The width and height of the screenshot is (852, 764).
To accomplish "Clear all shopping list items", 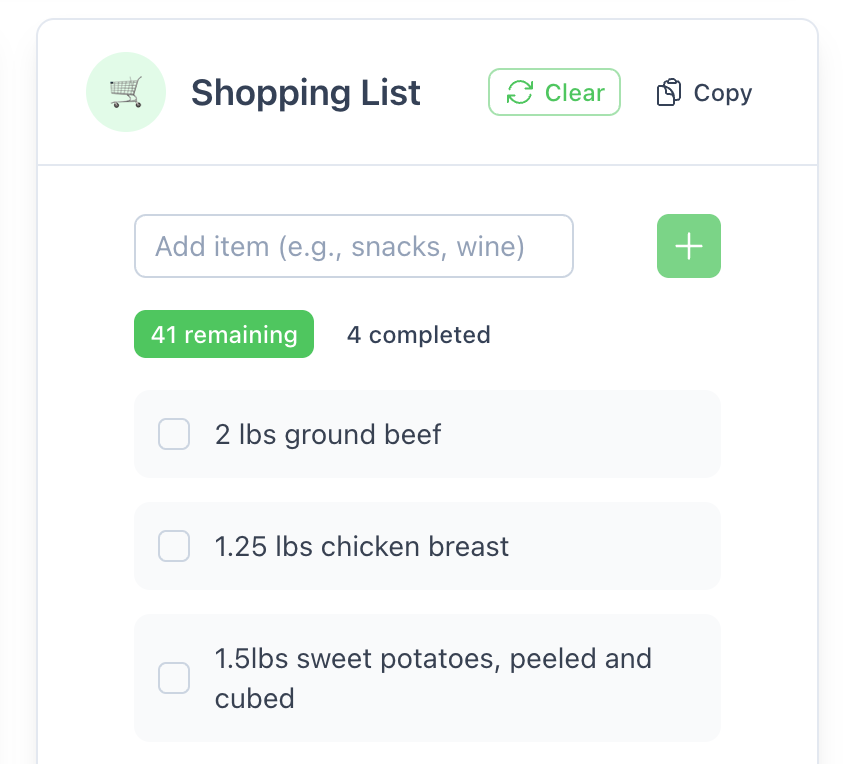I will [x=554, y=92].
